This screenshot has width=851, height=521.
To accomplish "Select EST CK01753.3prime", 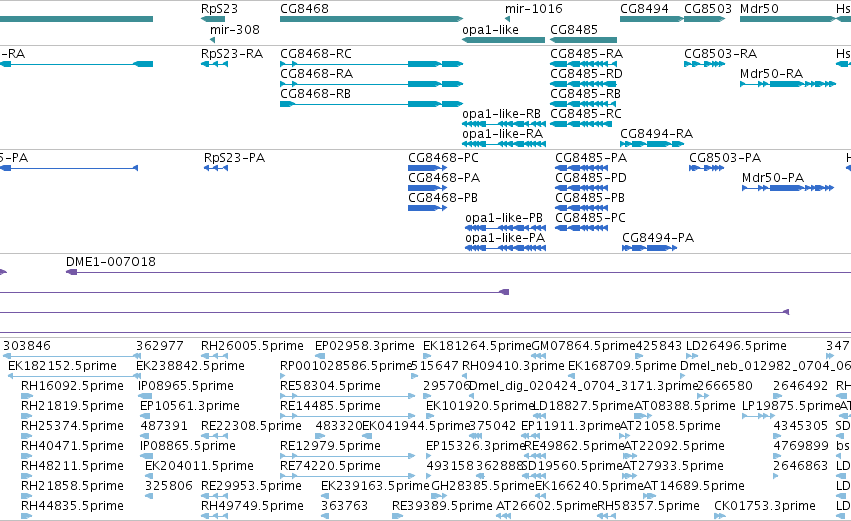I will (x=765, y=506).
